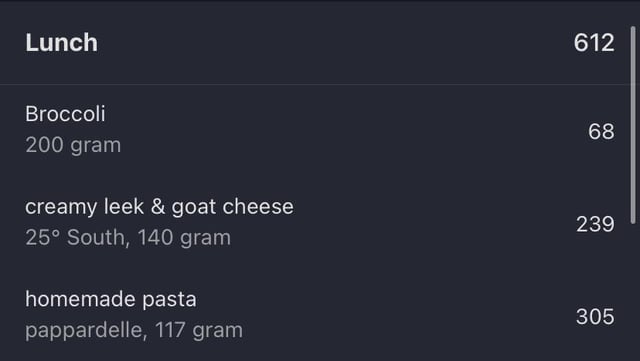The image size is (640, 361).
Task: Click the word 'pasta' in homemade pasta
Action: pos(169,300)
